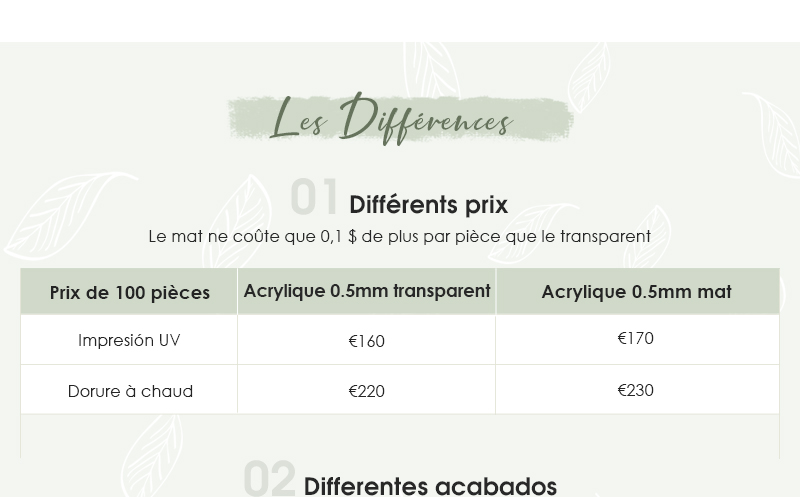Click the €220 price cell
This screenshot has height=497, width=800.
(x=366, y=391)
